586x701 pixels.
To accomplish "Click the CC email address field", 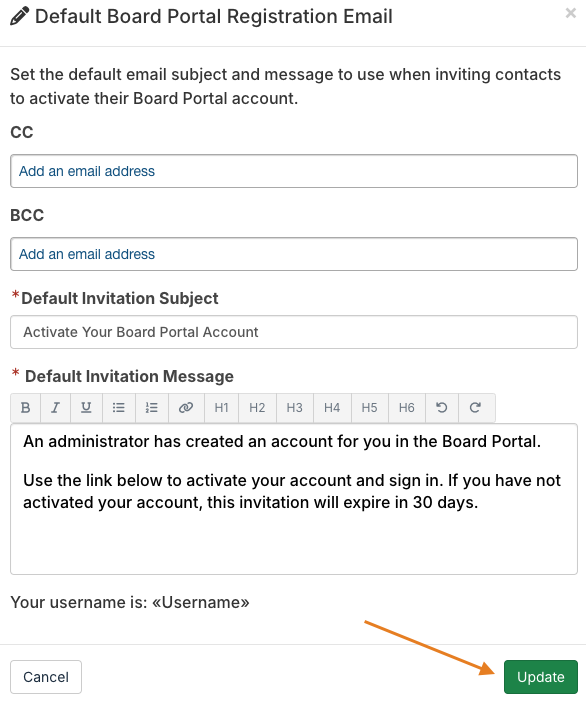I will (294, 171).
